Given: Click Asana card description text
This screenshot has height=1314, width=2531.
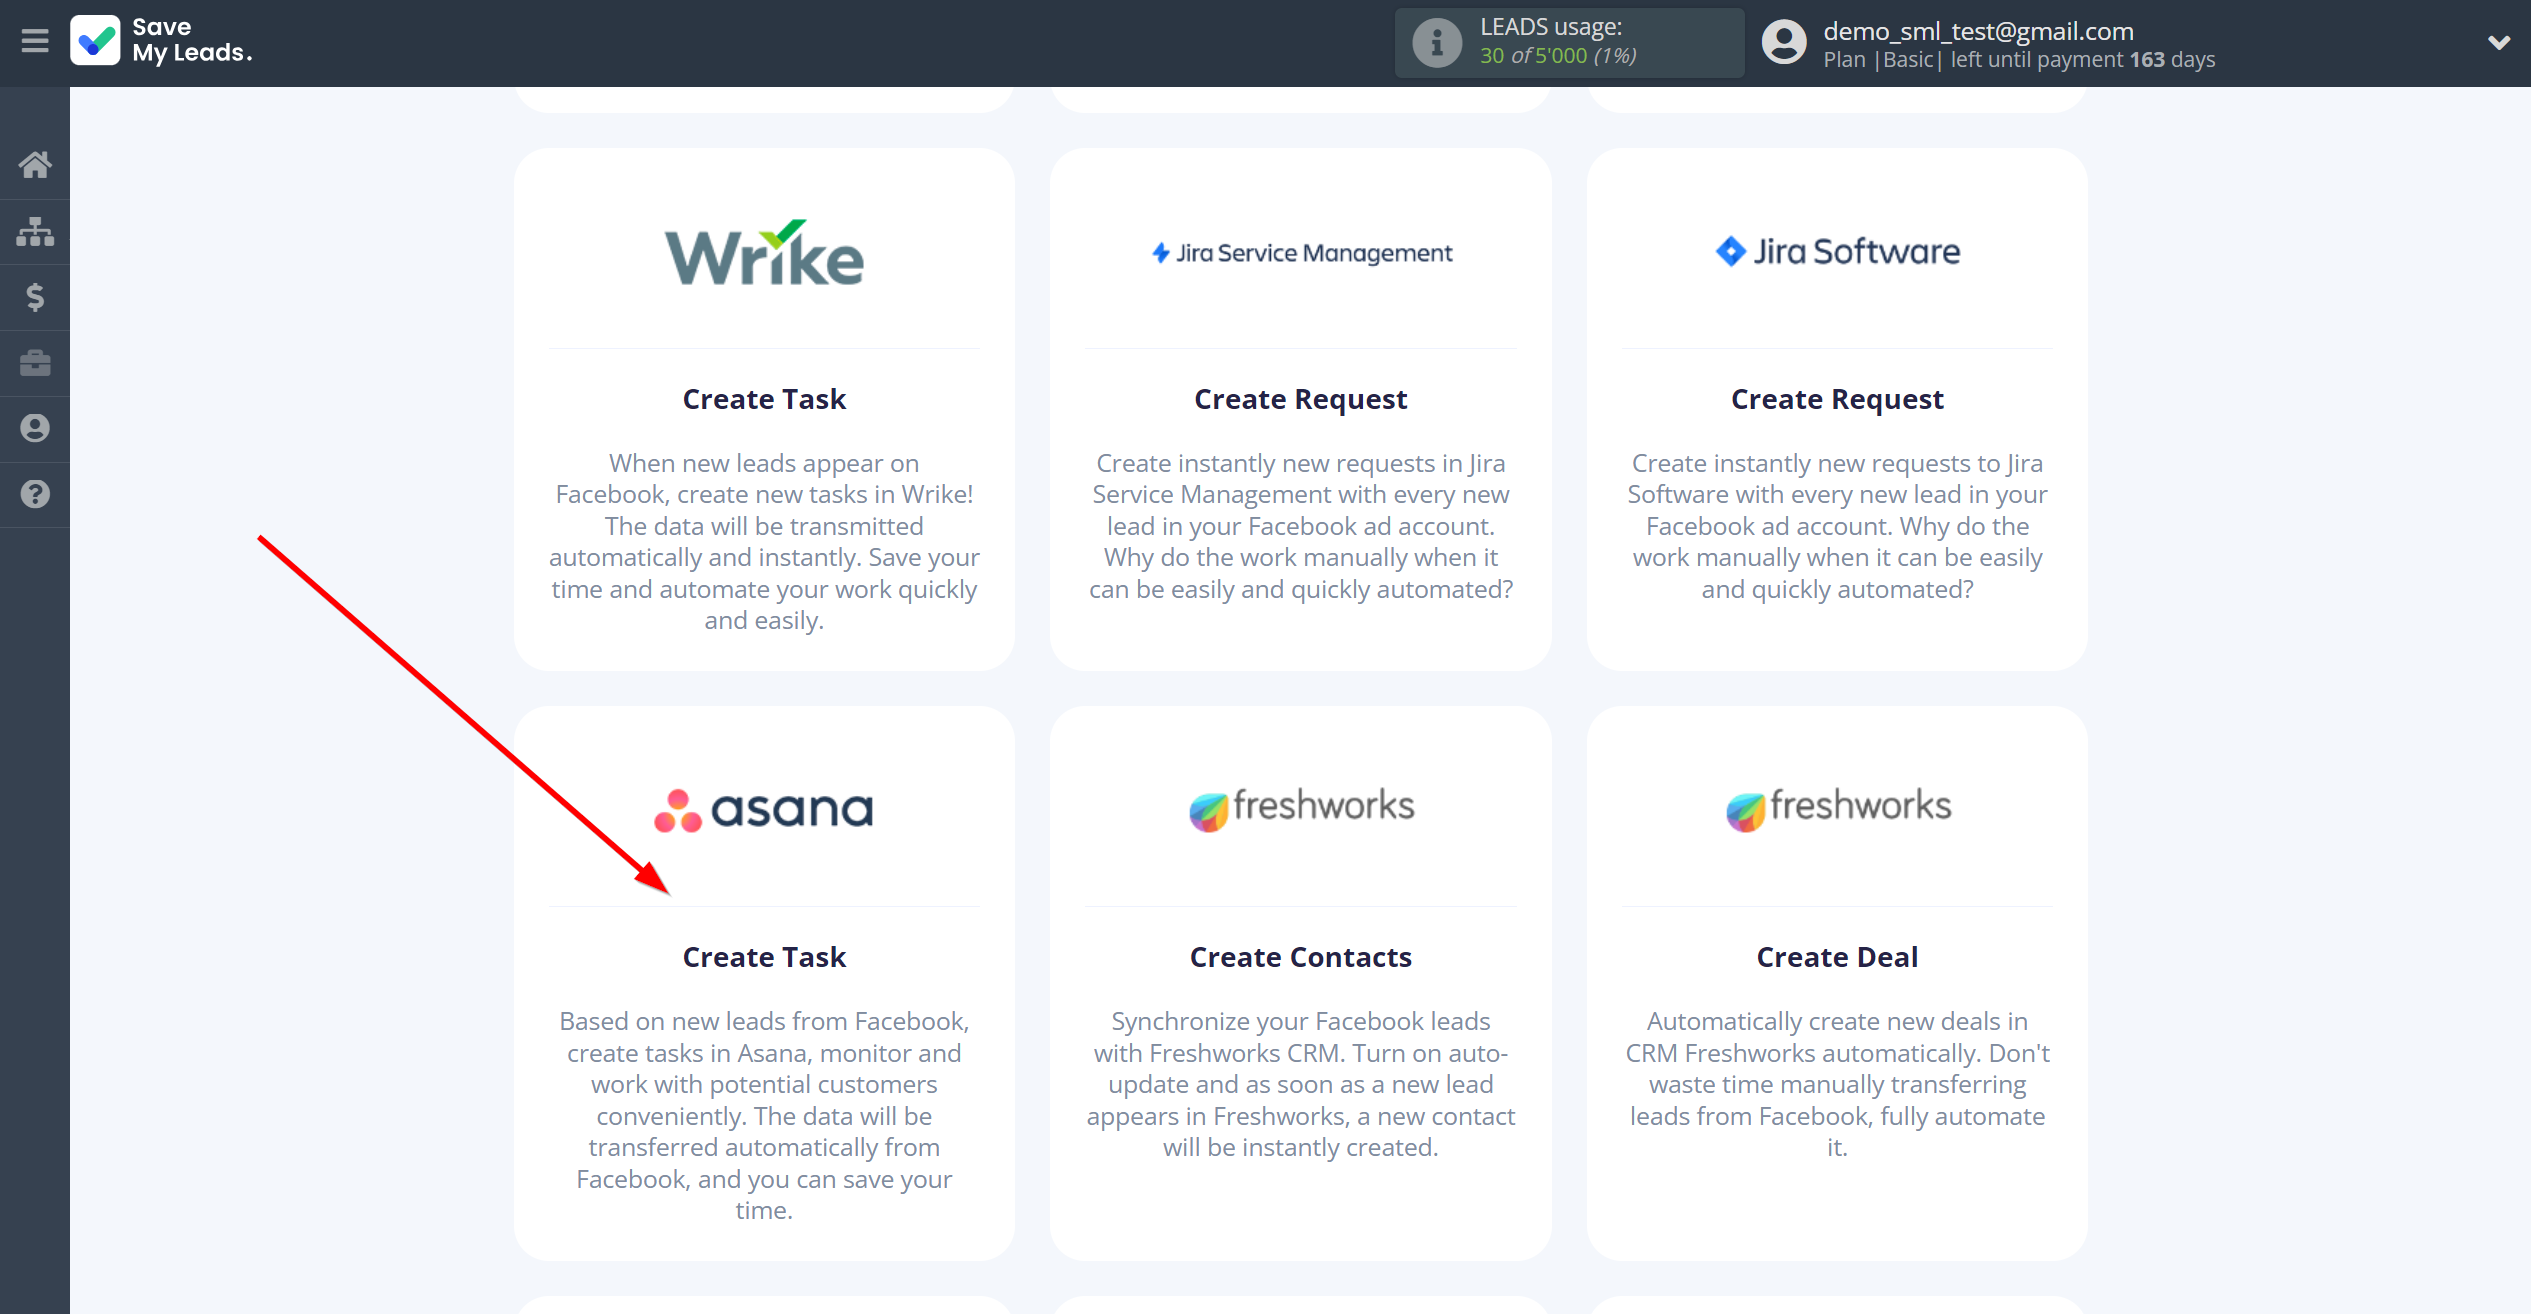Looking at the screenshot, I should [x=764, y=1115].
